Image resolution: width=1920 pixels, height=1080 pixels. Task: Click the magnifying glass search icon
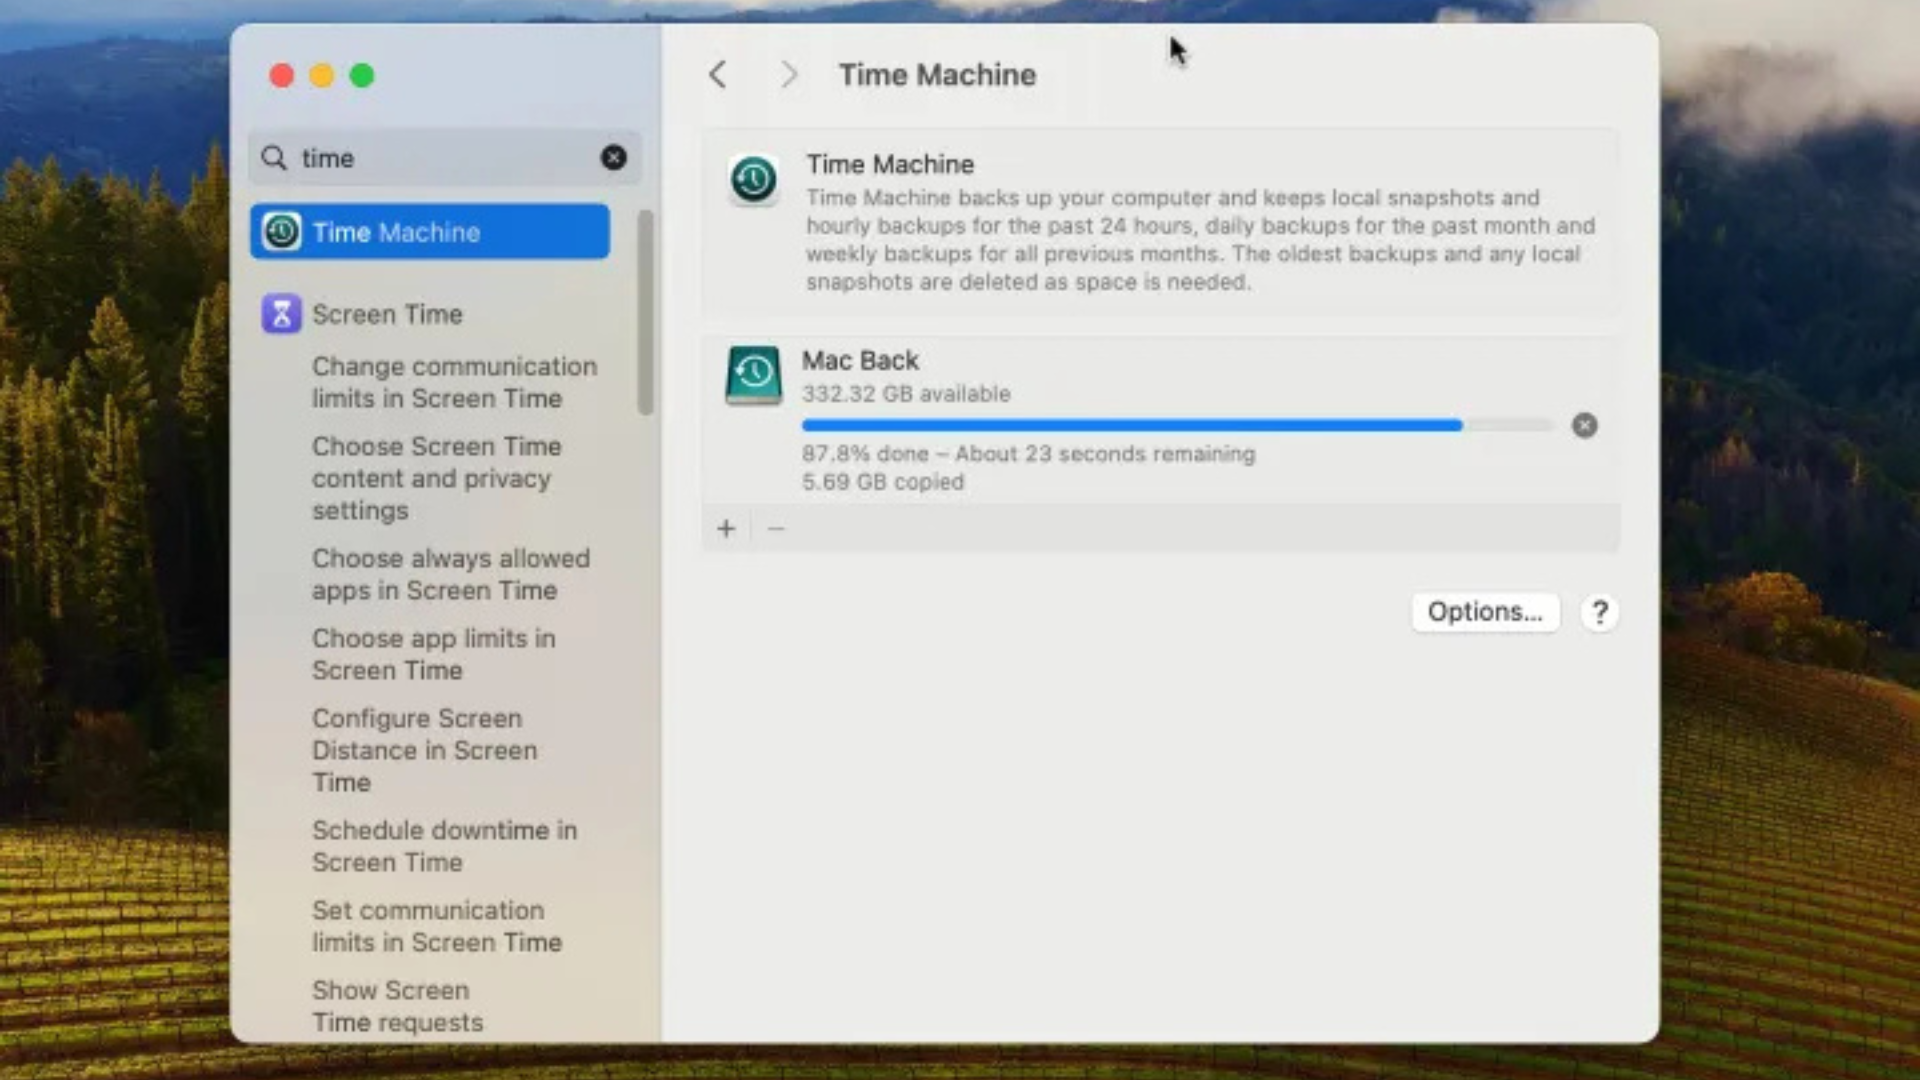[273, 157]
